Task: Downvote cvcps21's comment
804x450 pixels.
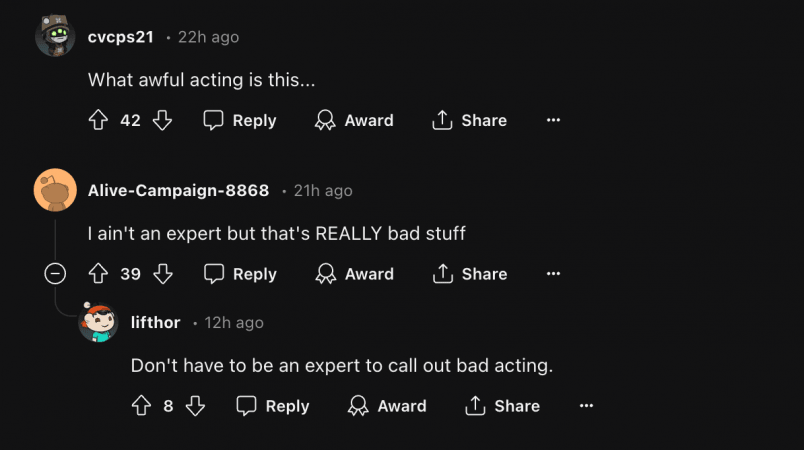Action: click(163, 120)
